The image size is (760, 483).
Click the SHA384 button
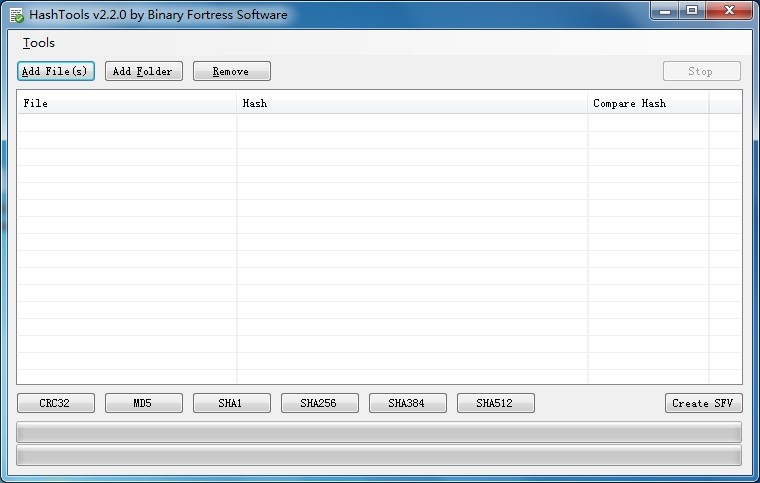click(407, 403)
